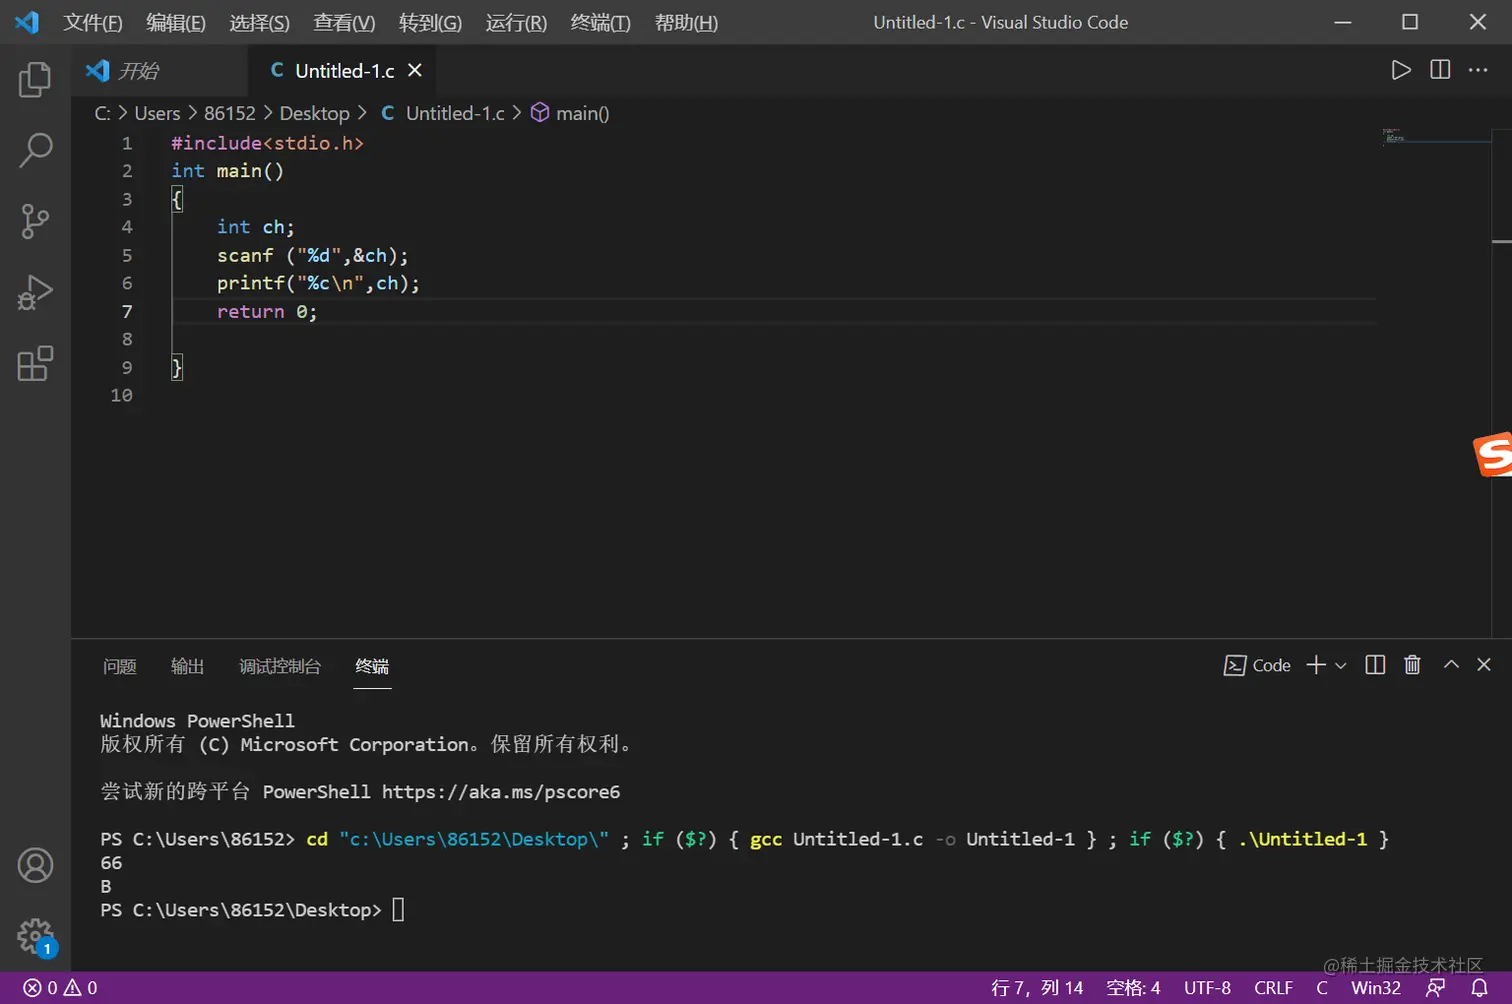This screenshot has width=1512, height=1004.
Task: Open the 终端(T) menu
Action: click(600, 22)
